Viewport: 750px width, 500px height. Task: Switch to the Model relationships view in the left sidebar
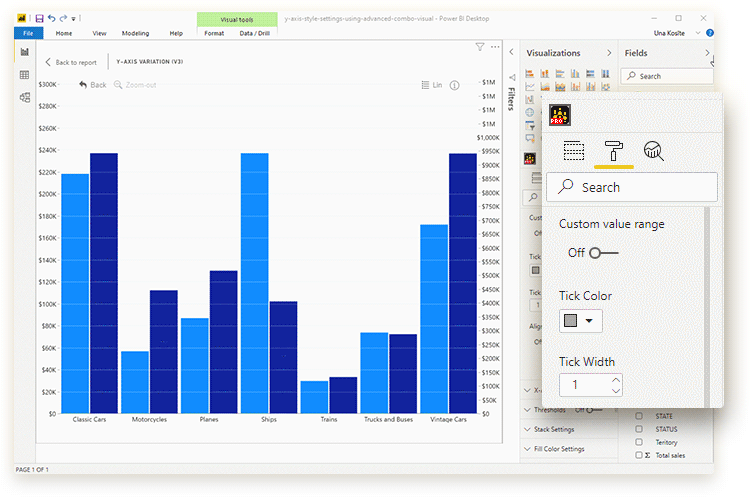coord(24,98)
